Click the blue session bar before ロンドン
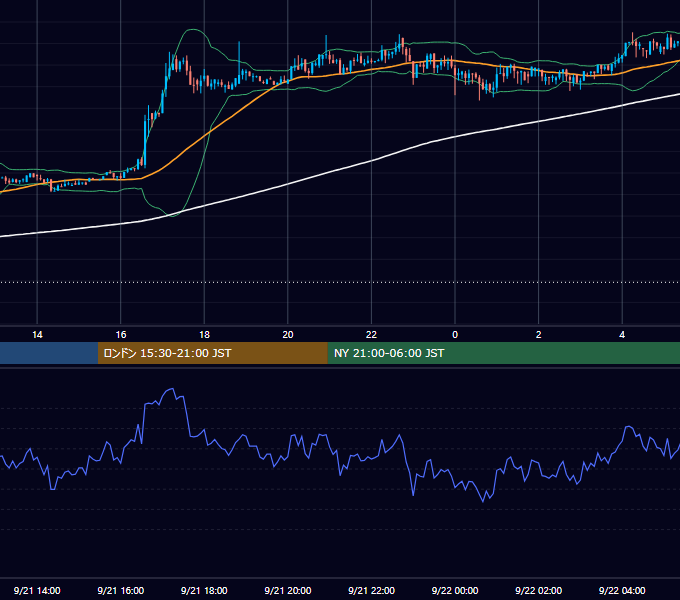Image resolution: width=680 pixels, height=600 pixels. [x=49, y=353]
